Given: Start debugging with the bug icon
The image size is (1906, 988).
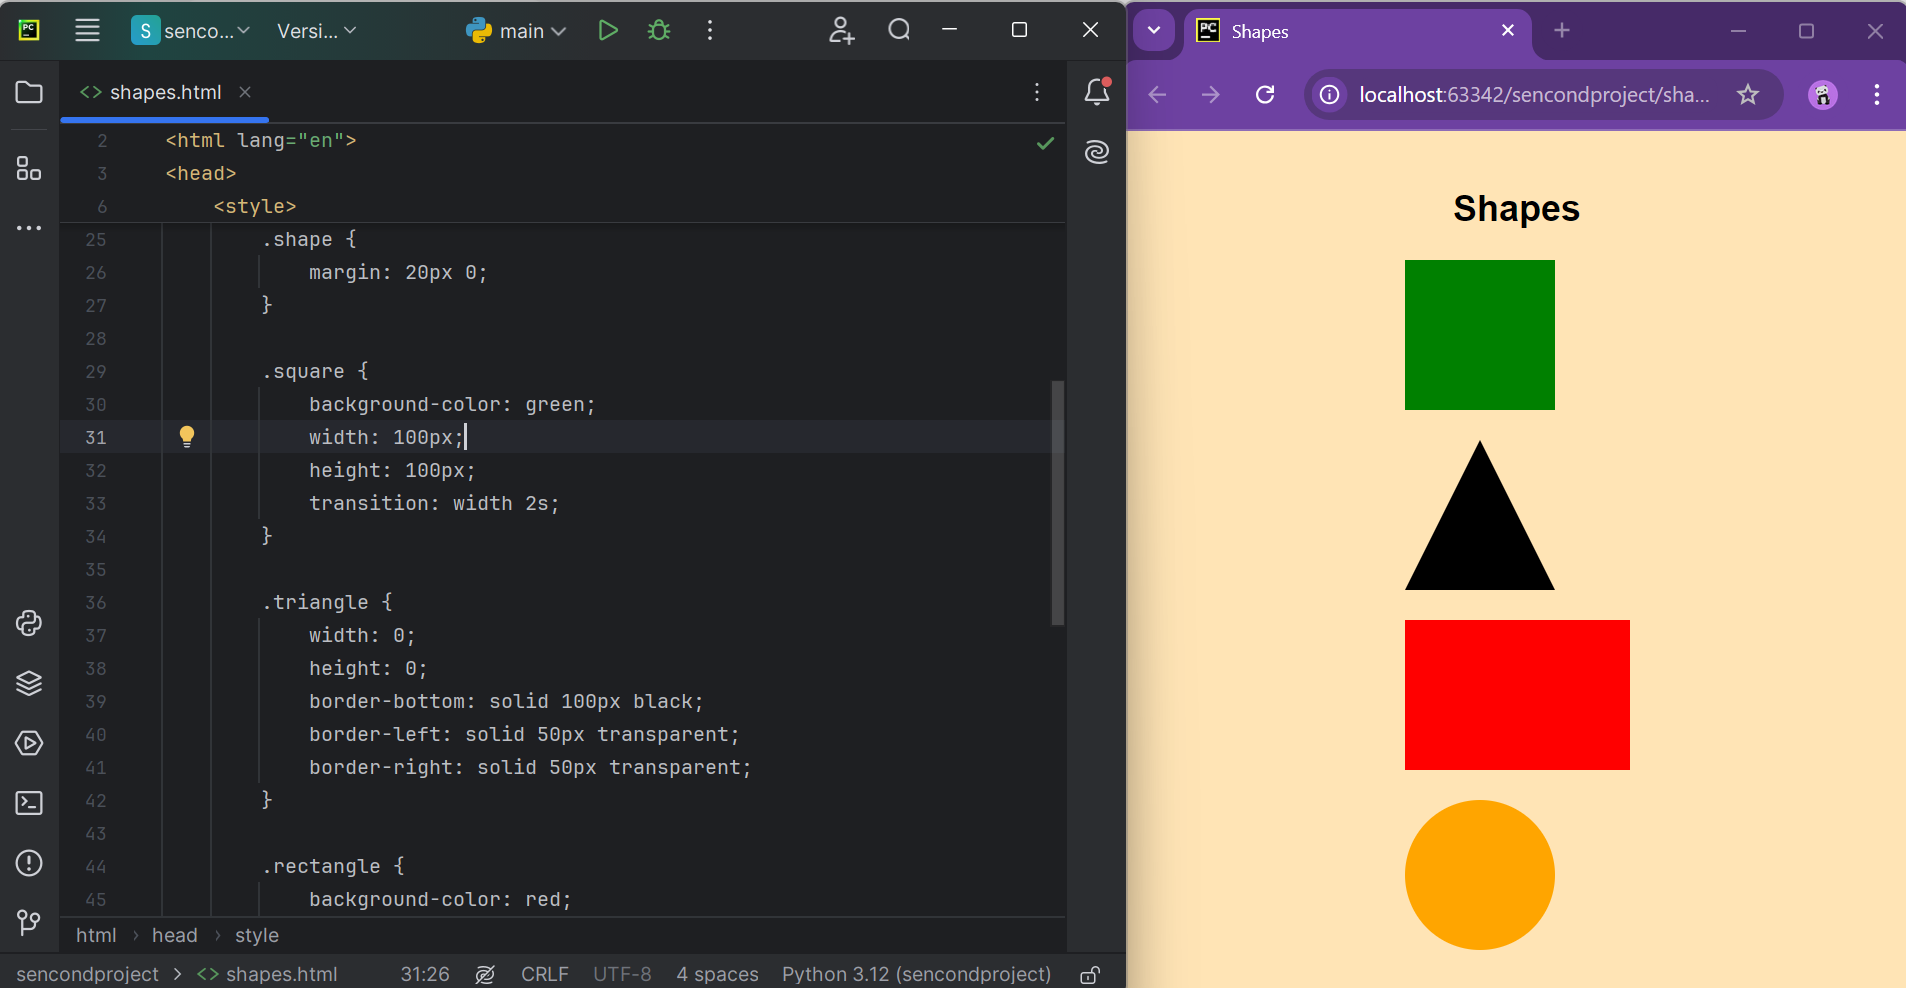Looking at the screenshot, I should [659, 30].
